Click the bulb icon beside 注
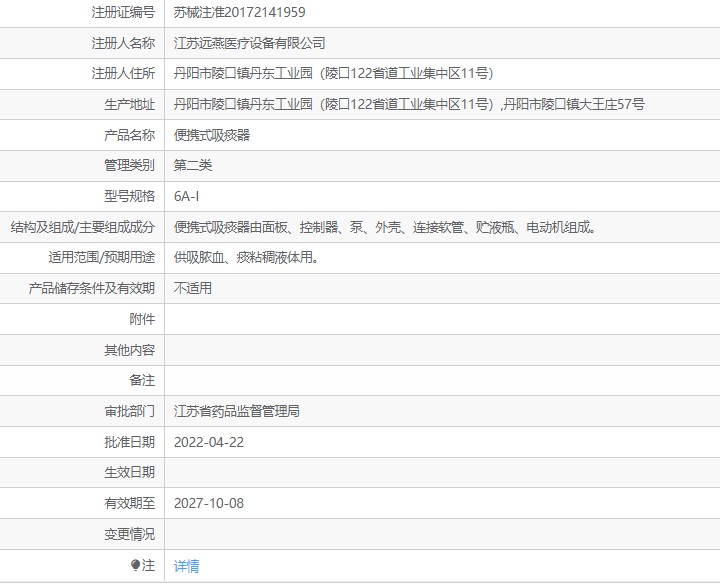Screen dimensions: 720x588 [x=135, y=565]
